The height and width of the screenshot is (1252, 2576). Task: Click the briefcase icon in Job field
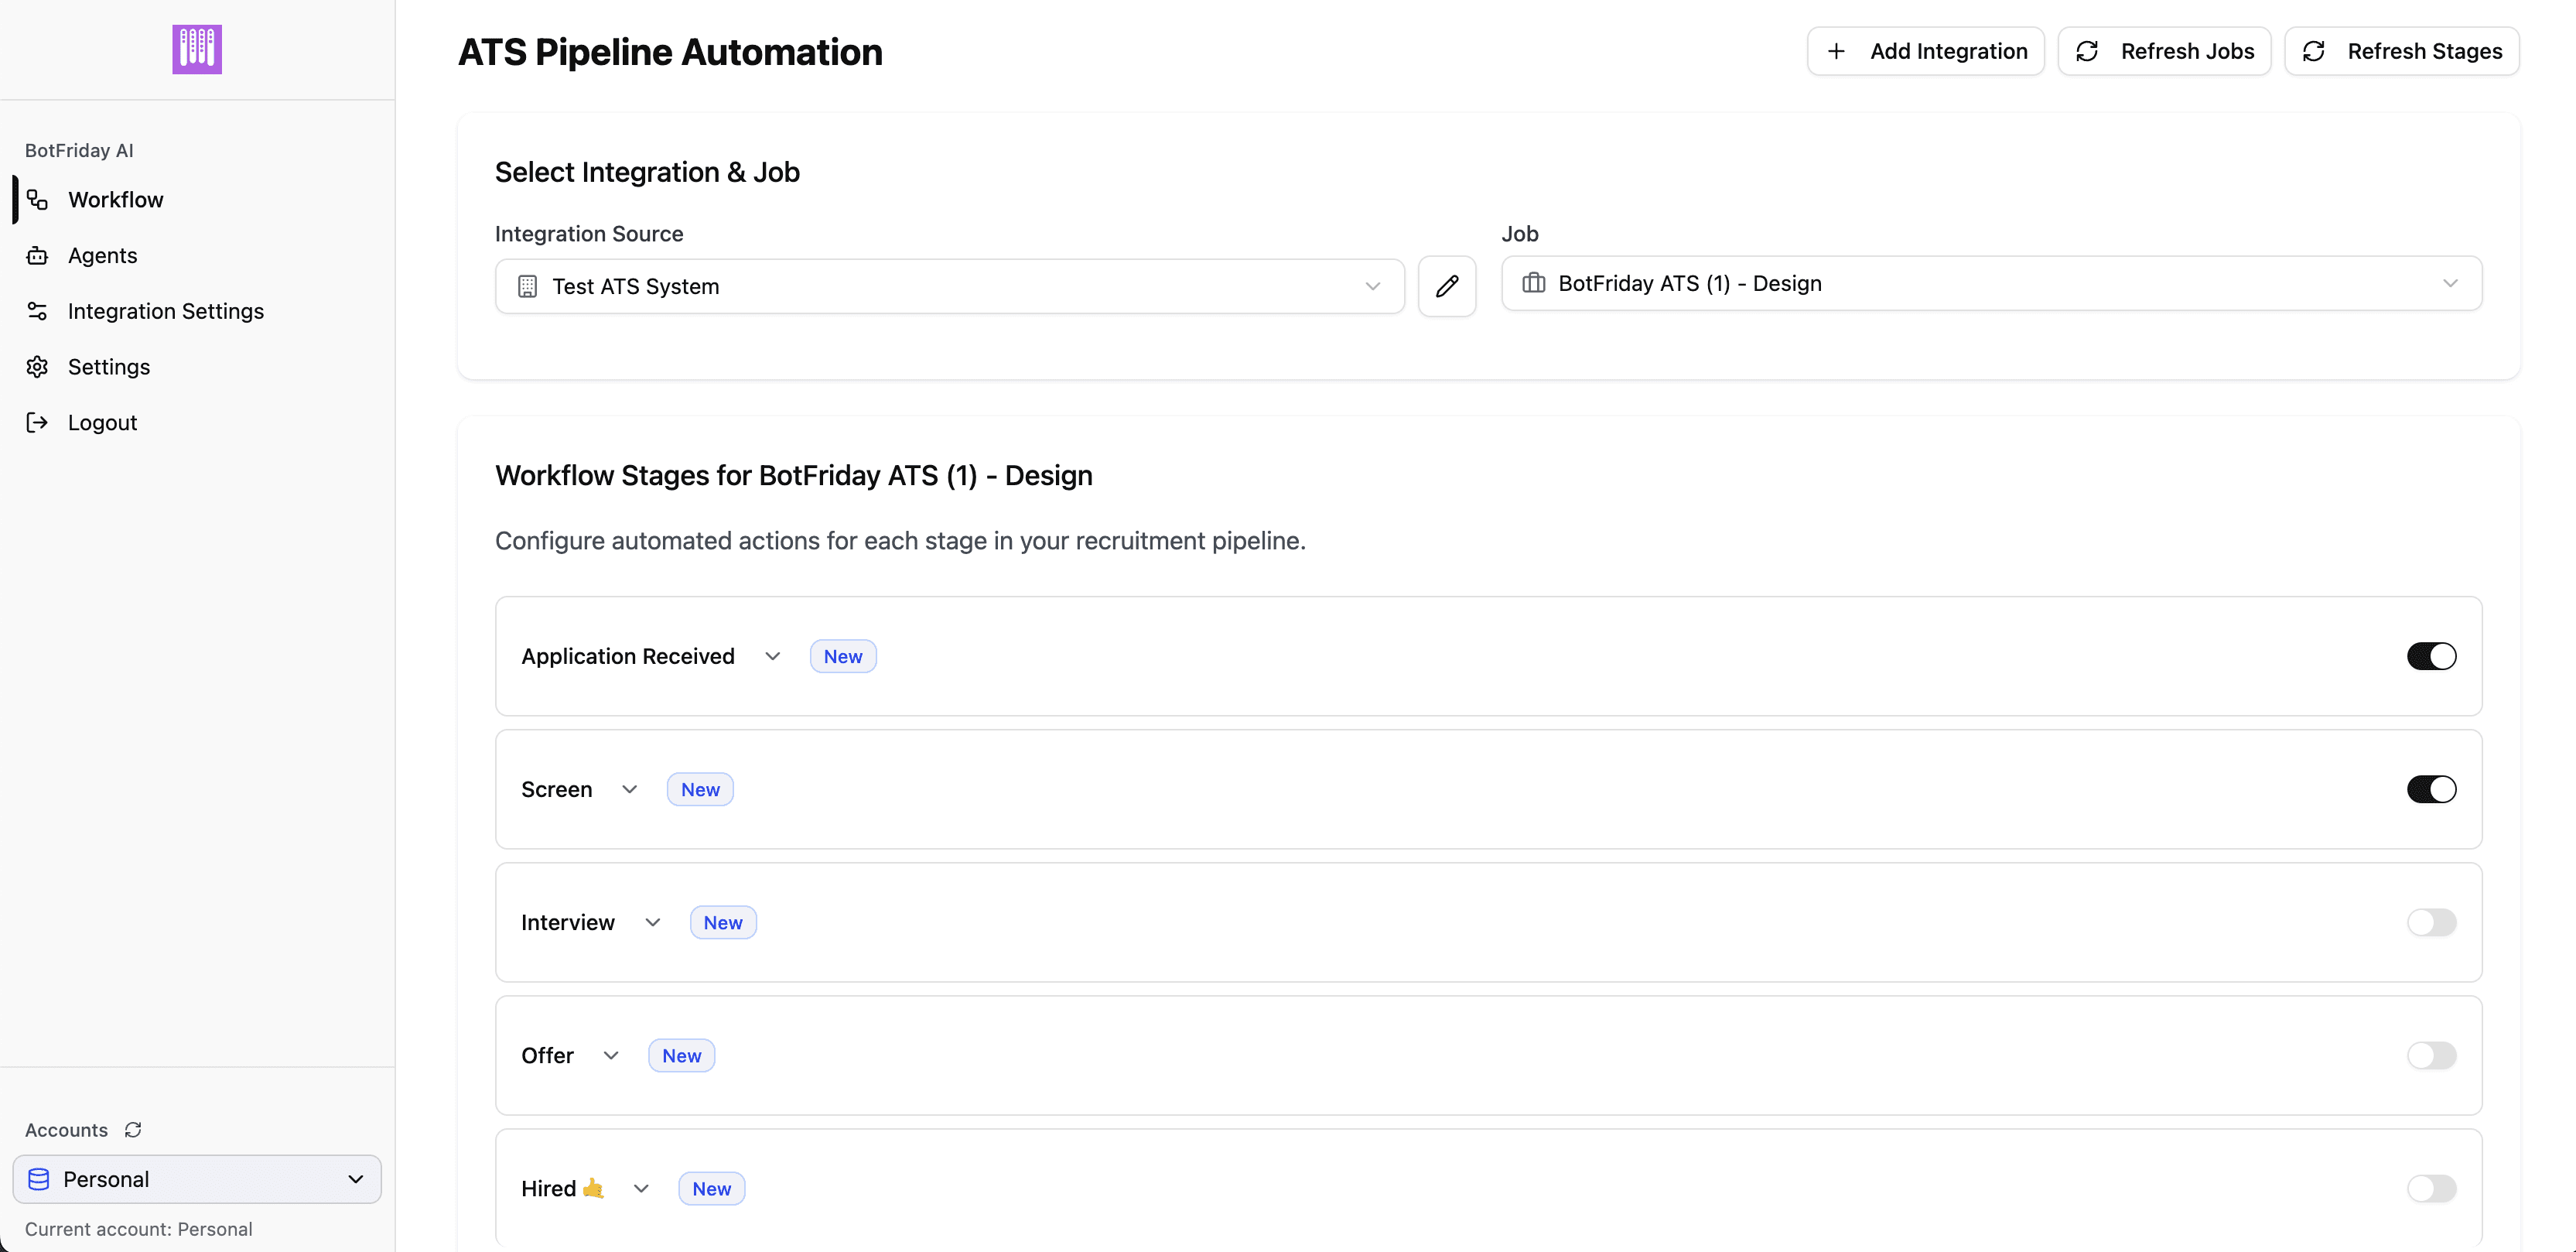point(1534,283)
